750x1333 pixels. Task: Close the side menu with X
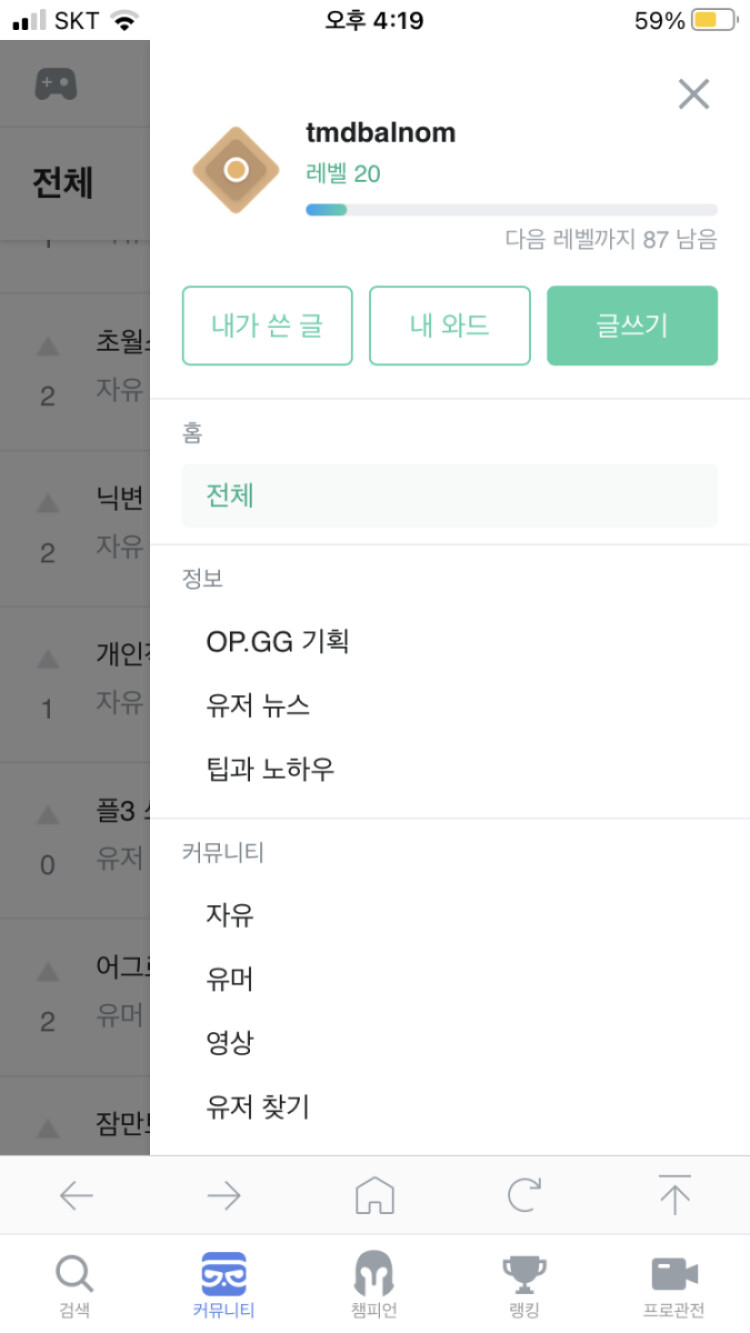pos(693,94)
